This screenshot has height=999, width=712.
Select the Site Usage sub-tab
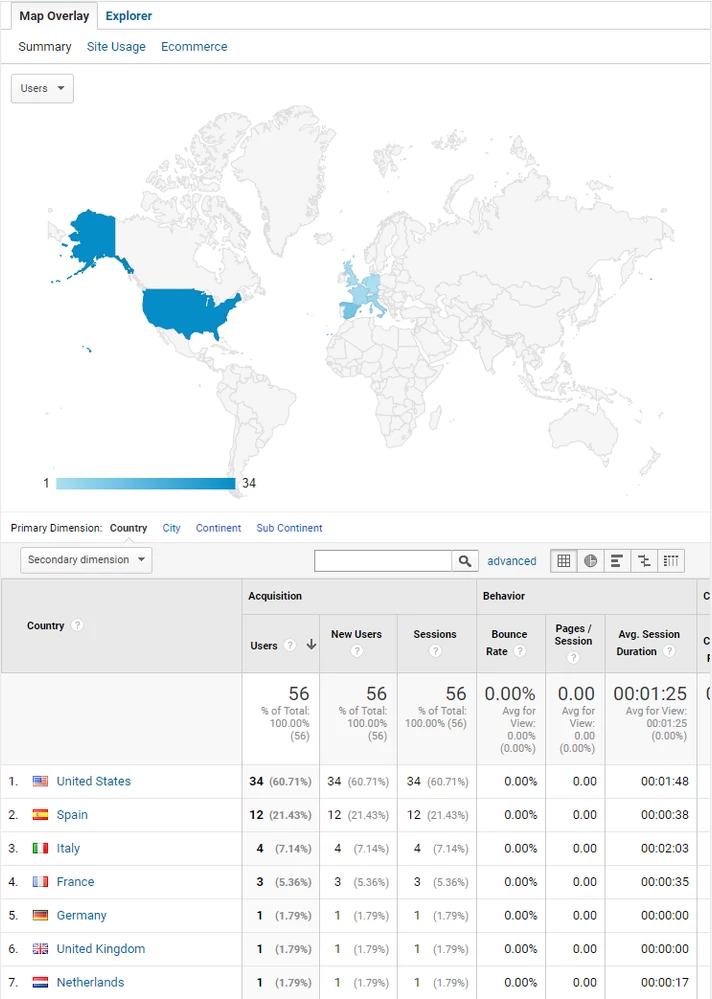116,47
